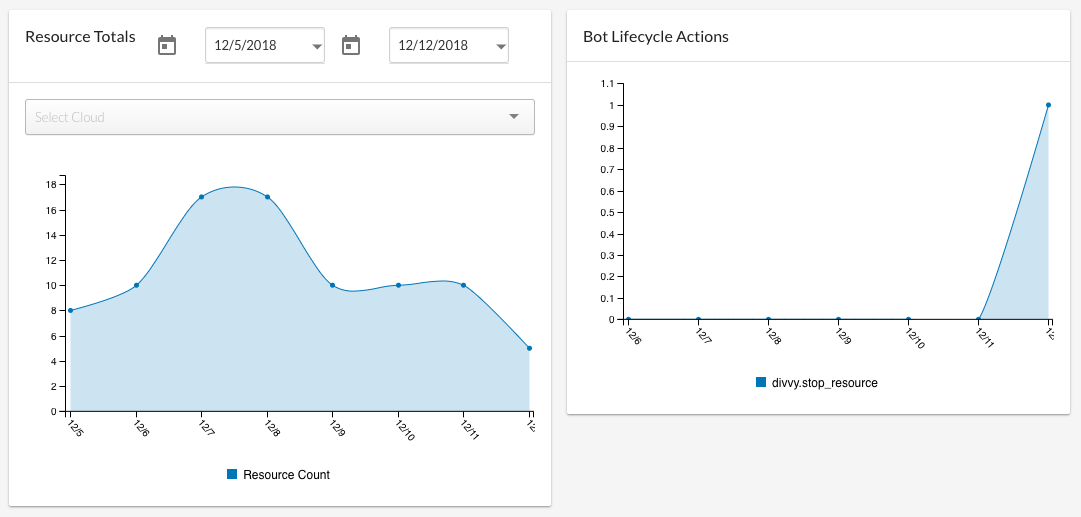
Task: Select 12/6 data point in Bot Lifecycle chart
Action: pyautogui.click(x=628, y=320)
